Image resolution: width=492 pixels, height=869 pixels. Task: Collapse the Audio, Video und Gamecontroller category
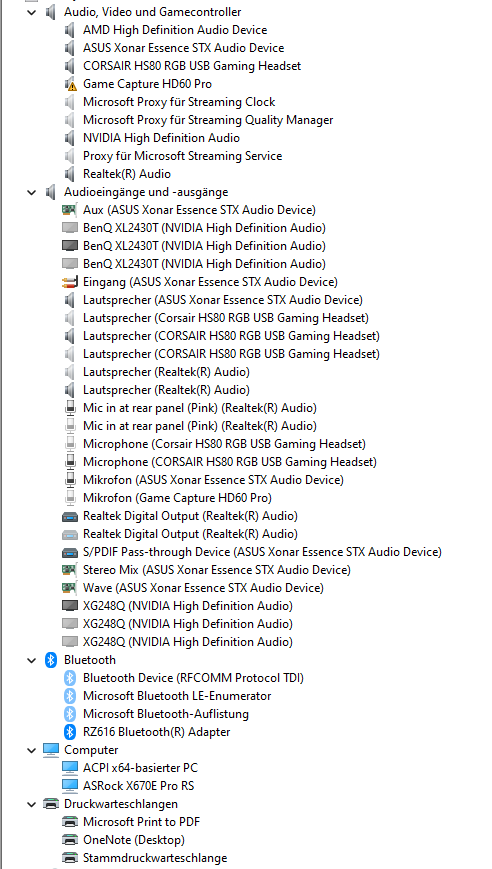pos(31,12)
